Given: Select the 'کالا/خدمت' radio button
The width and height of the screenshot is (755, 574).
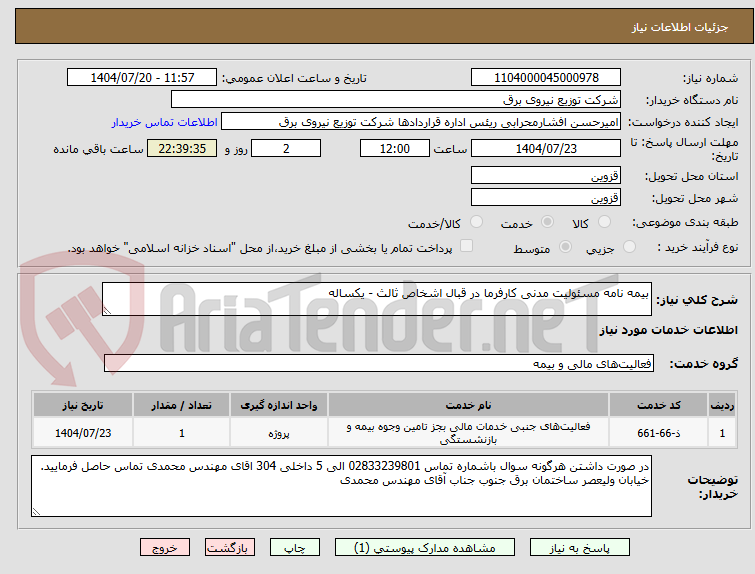Looking at the screenshot, I should click(x=476, y=222).
